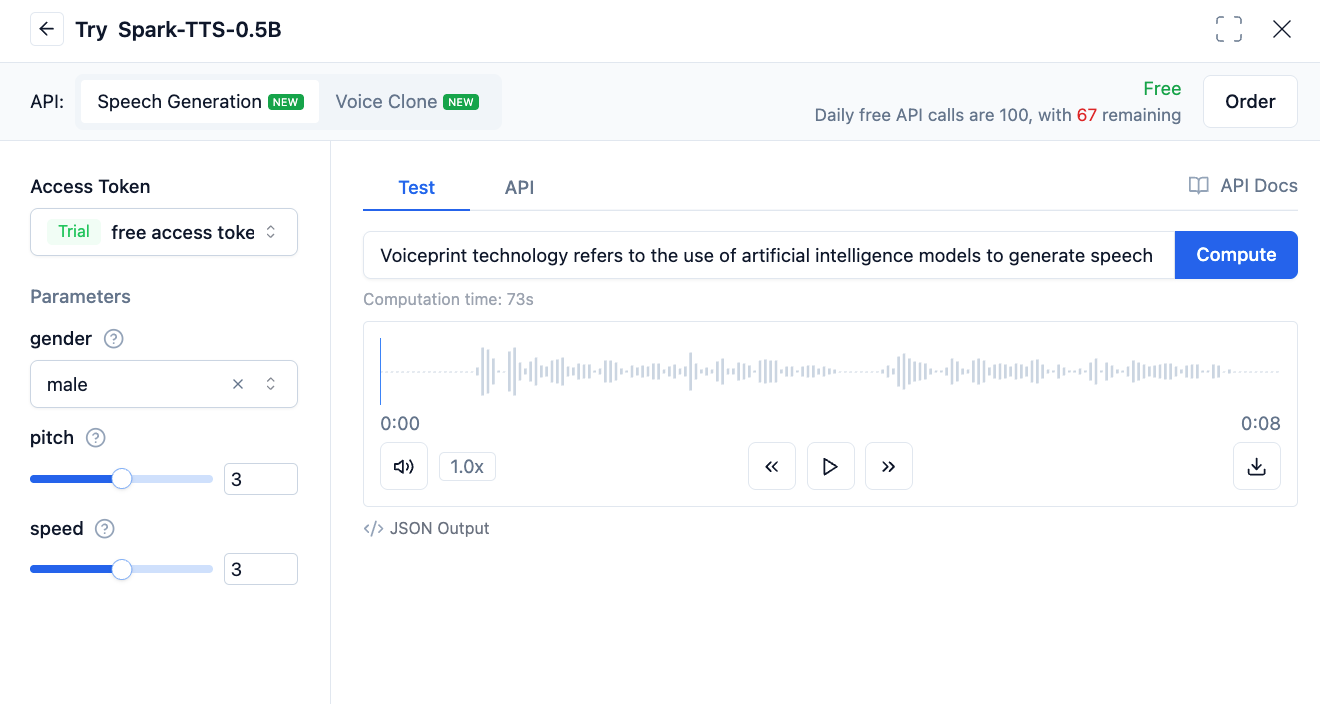Image resolution: width=1320 pixels, height=704 pixels.
Task: Click the speech text input field
Action: tap(767, 255)
